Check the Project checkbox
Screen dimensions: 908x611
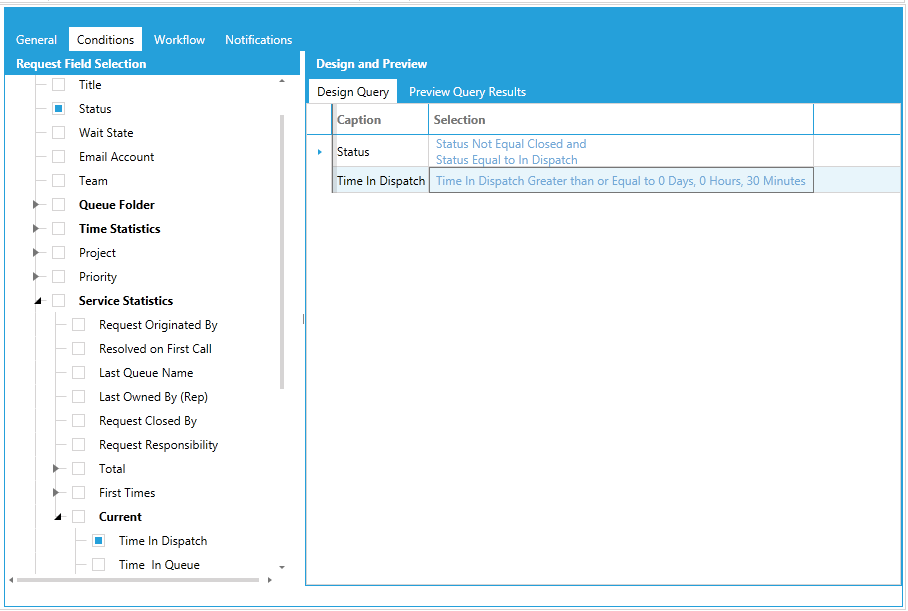coord(58,253)
